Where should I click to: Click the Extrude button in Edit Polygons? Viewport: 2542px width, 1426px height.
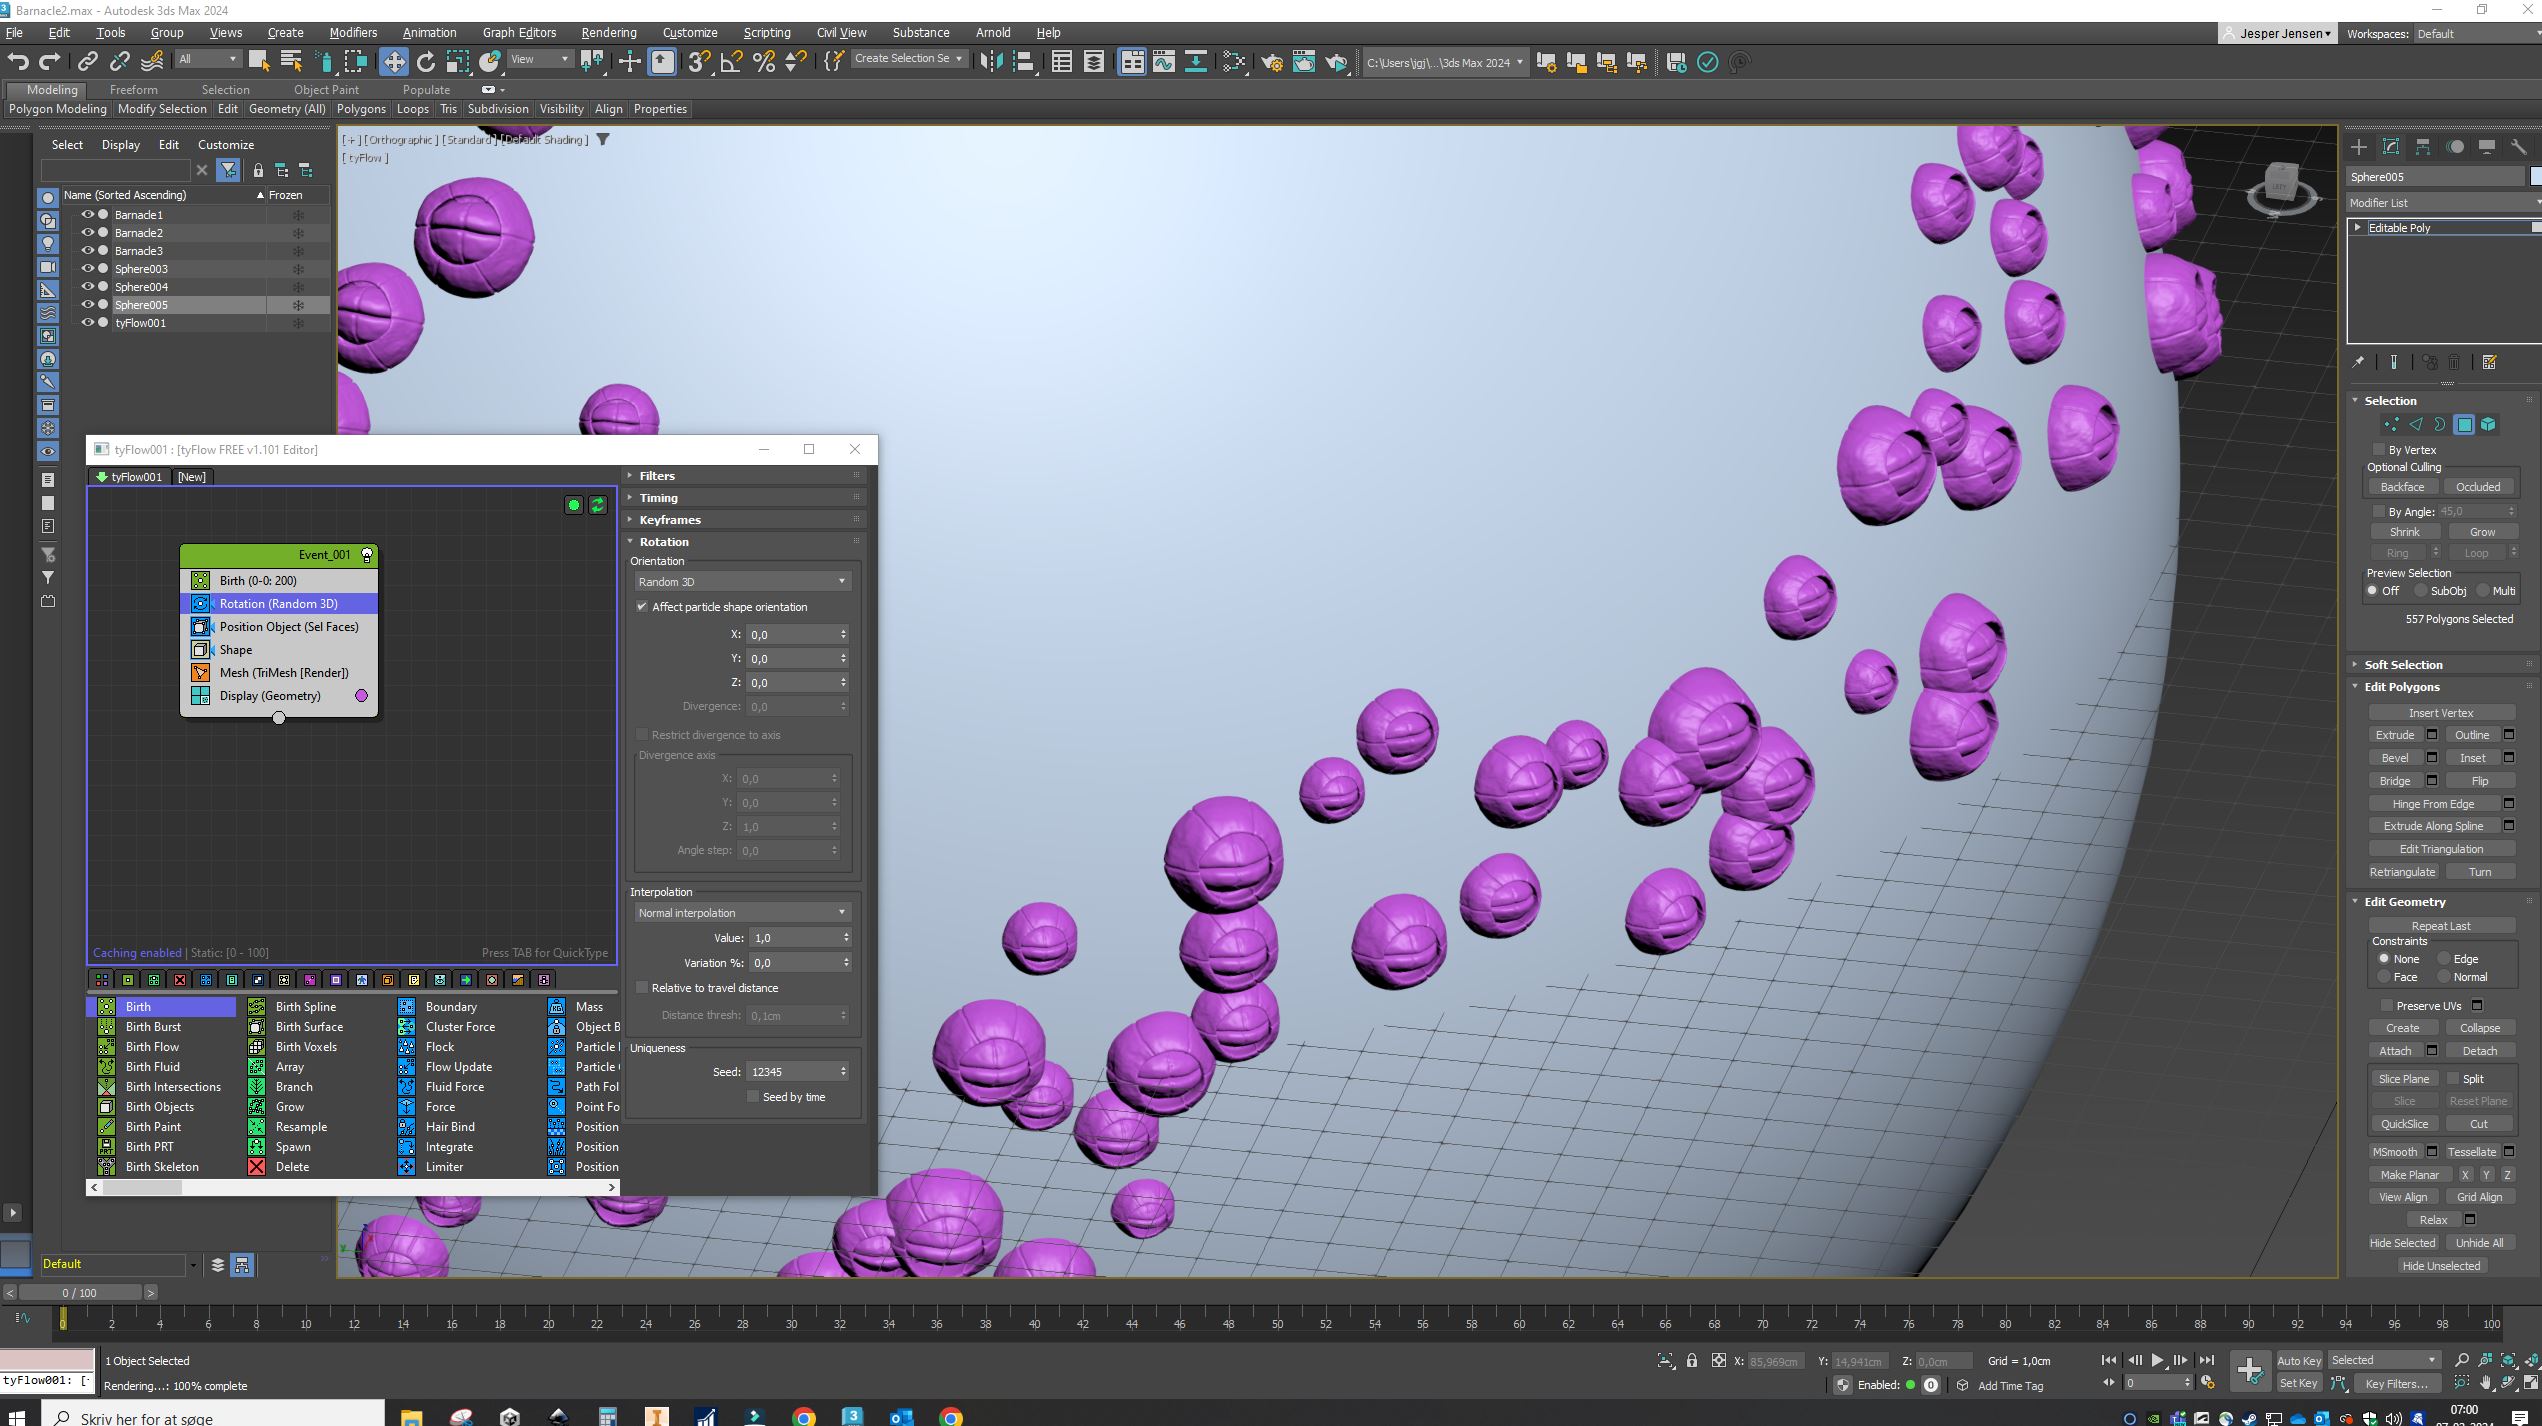click(x=2394, y=735)
